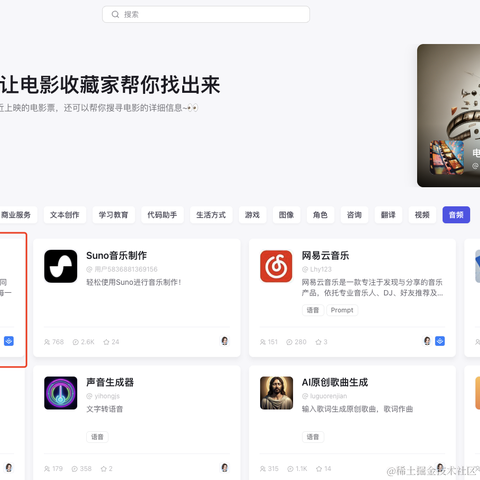Click the 轻松使用Suno进行音乐制作 description
Viewport: 480px width, 480px height.
(134, 282)
